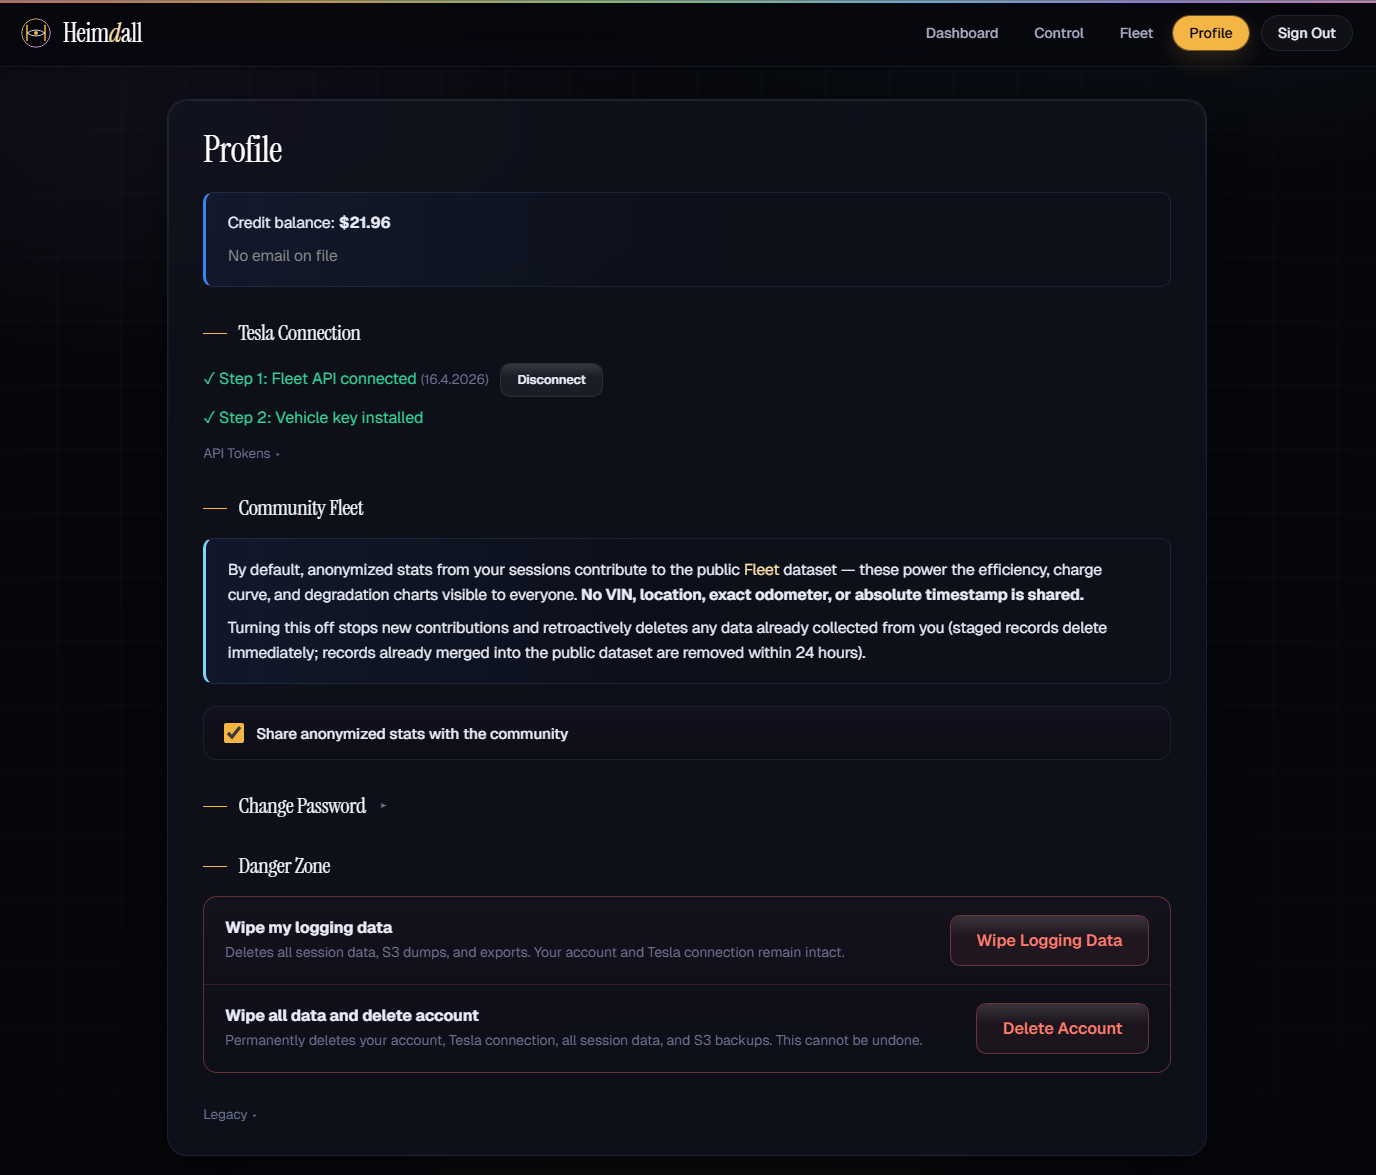Disconnect the Tesla Fleet API
This screenshot has height=1175, width=1376.
(x=551, y=380)
